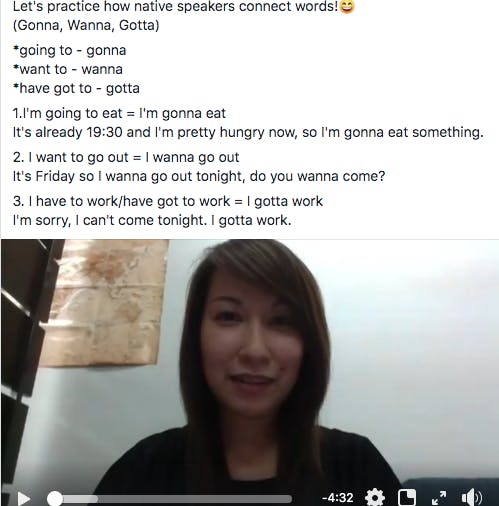The height and width of the screenshot is (506, 499).
Task: Click the -4:32 remaining time label
Action: click(337, 498)
